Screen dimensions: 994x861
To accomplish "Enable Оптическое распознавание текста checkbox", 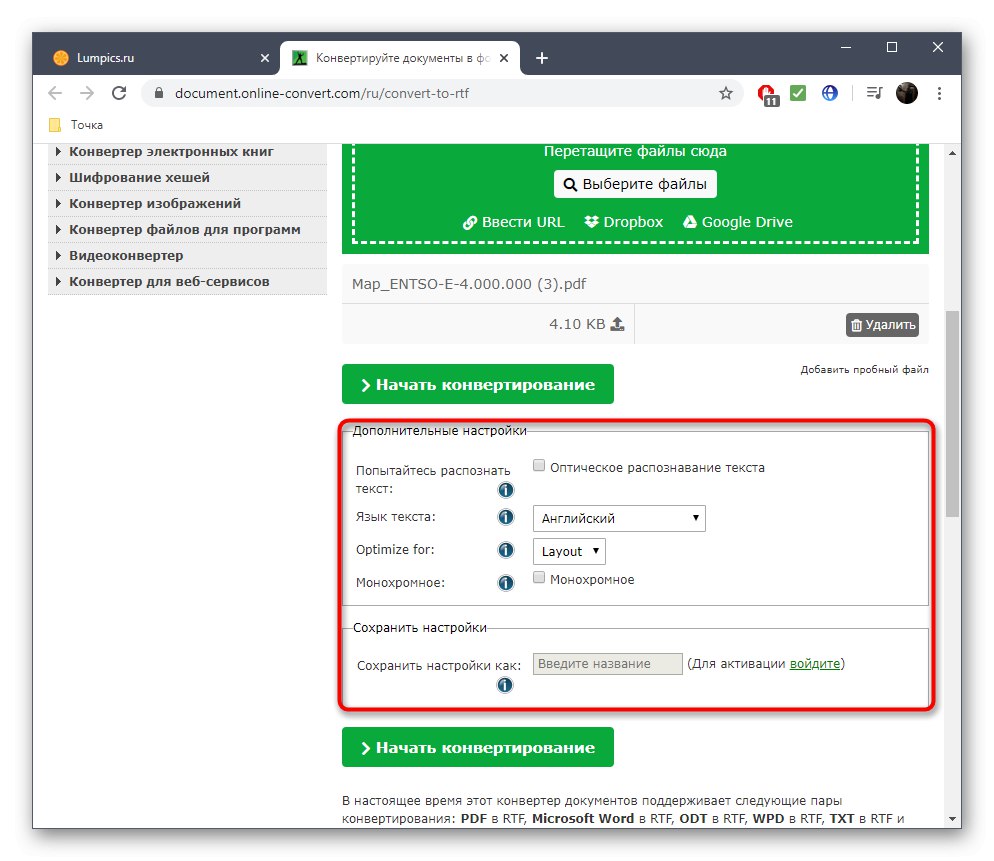I will click(x=539, y=465).
